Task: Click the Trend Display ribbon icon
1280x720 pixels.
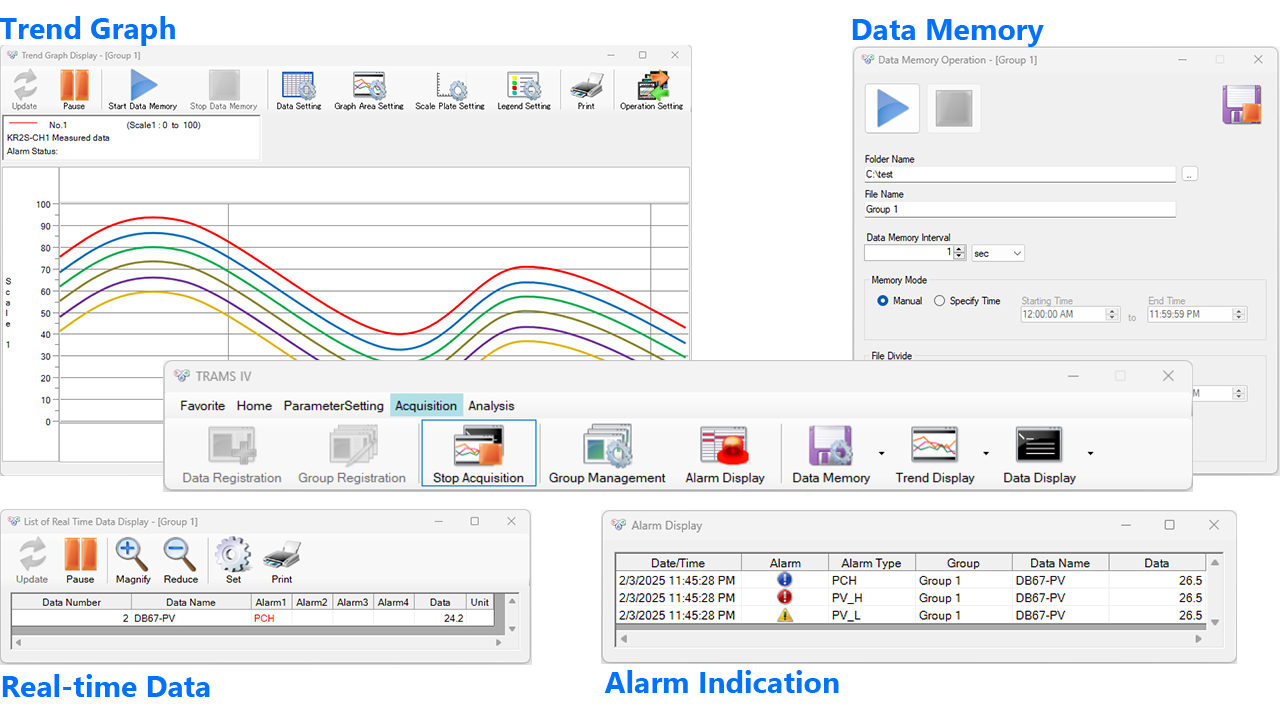Action: [x=935, y=456]
